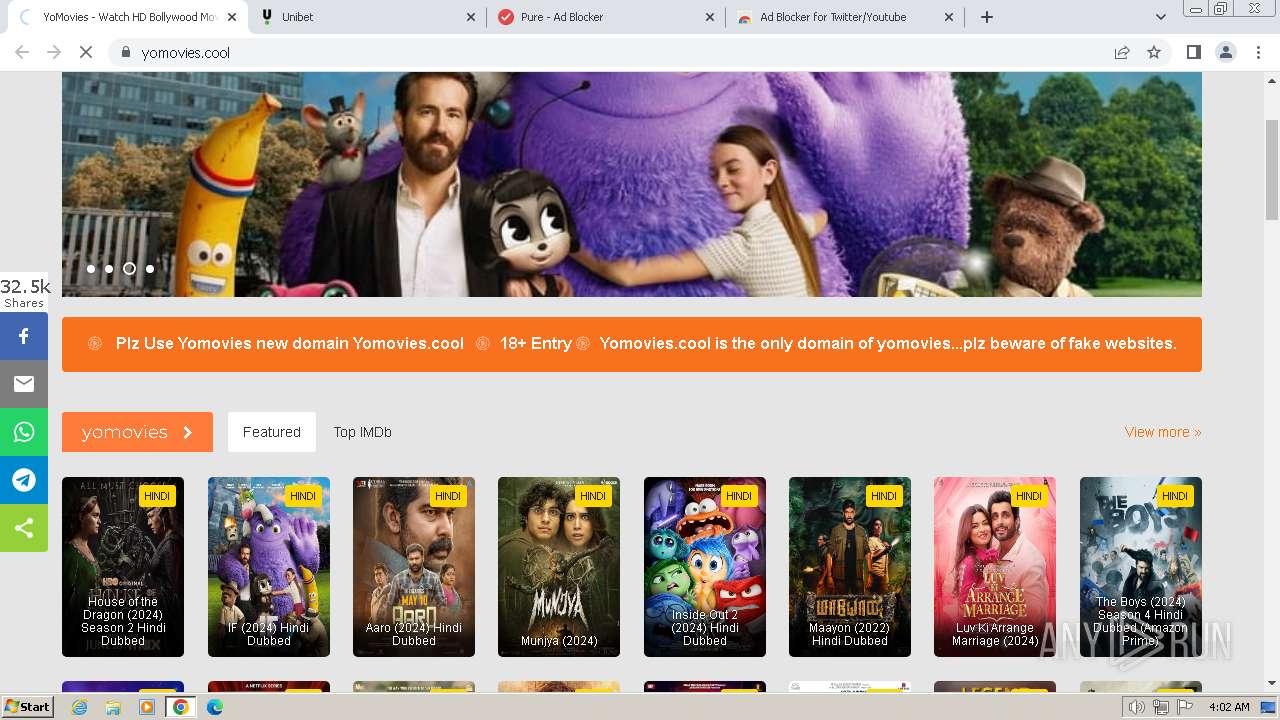The width and height of the screenshot is (1280, 720).
Task: Close the Pure - Ad Blocker tab
Action: (710, 17)
